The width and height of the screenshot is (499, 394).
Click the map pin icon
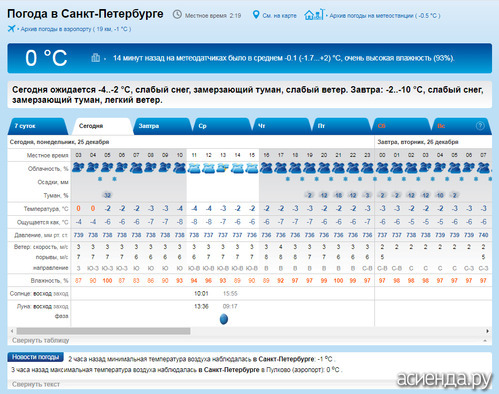point(256,15)
